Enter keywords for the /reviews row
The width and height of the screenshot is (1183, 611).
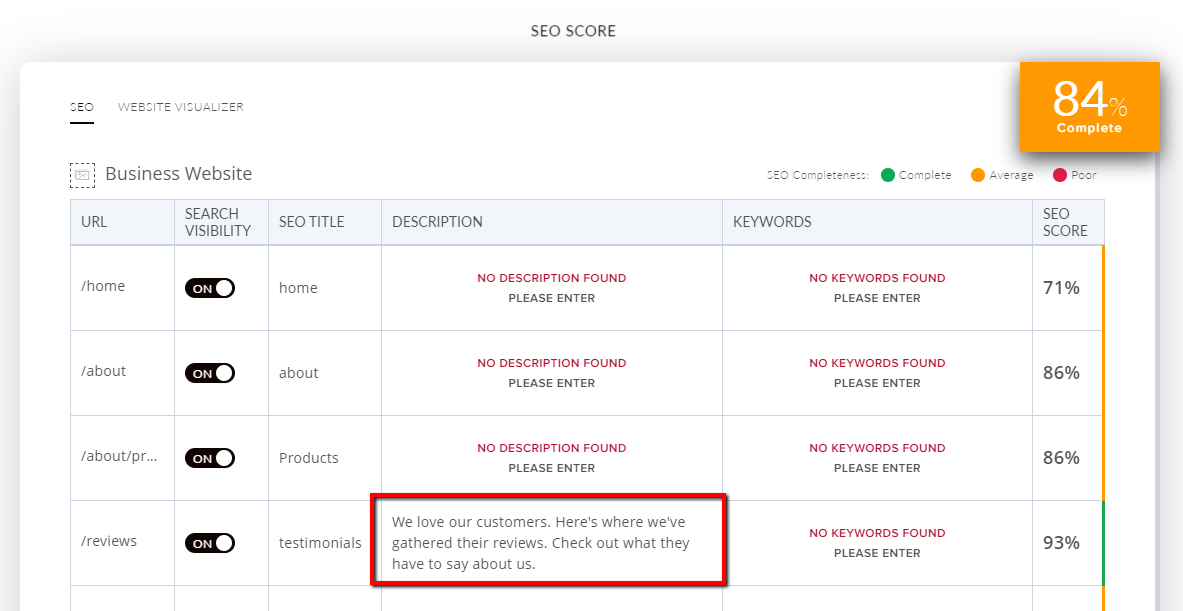(877, 543)
